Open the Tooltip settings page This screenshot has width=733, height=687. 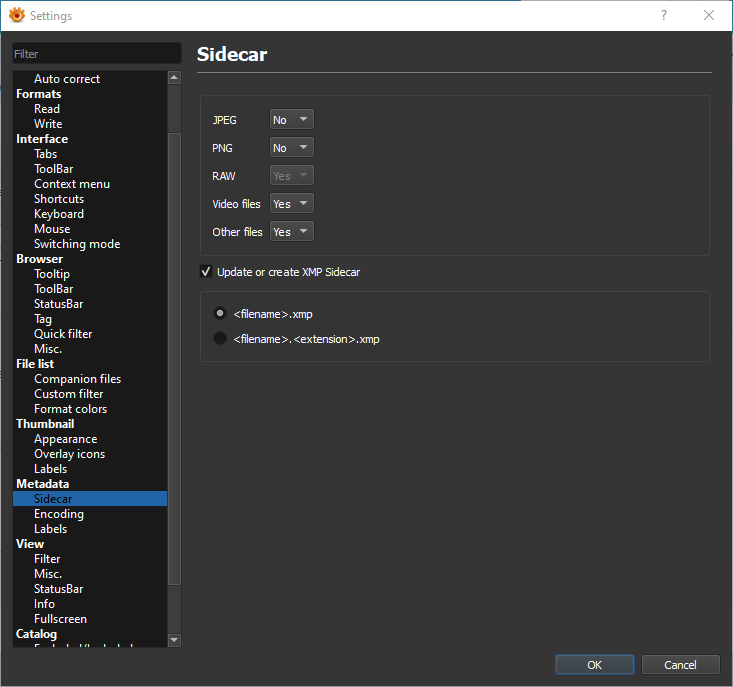pos(52,273)
